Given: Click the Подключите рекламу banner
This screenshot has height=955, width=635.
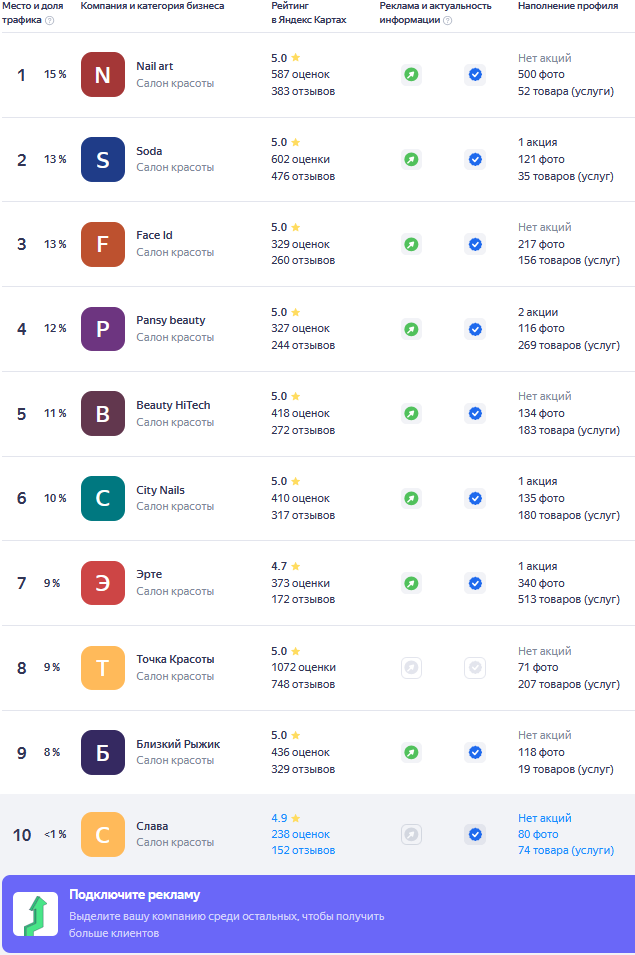Looking at the screenshot, I should point(317,914).
